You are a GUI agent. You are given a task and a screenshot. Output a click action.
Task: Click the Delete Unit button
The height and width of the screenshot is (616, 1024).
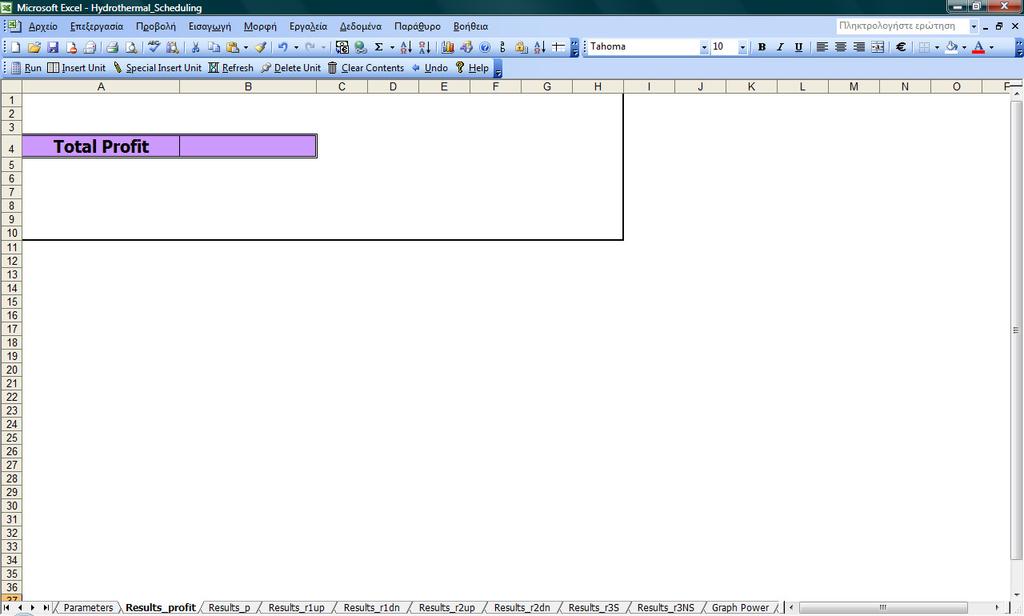coord(291,68)
